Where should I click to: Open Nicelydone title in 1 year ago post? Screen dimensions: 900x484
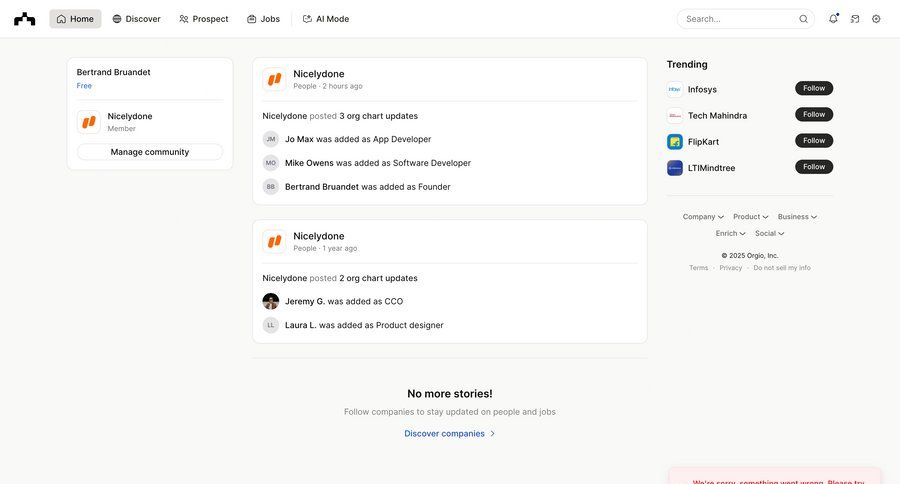319,236
